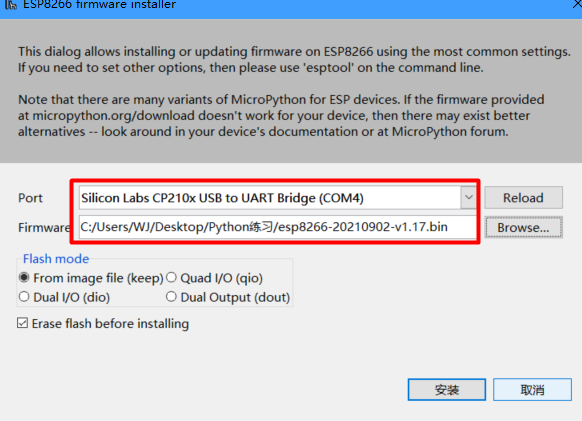Click the note about micropython.org/download

(x=281, y=115)
